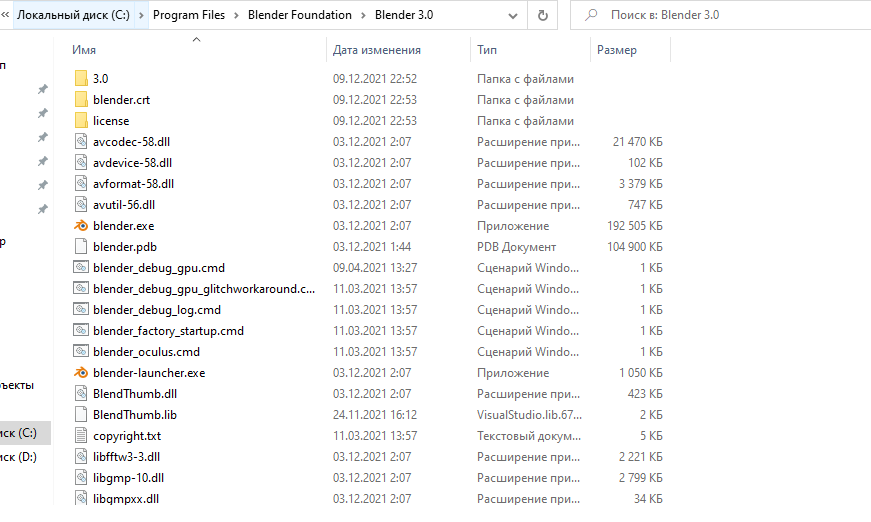This screenshot has width=871, height=522.
Task: Click the VisualStudio.lib.67... type cell
Action: tap(529, 415)
